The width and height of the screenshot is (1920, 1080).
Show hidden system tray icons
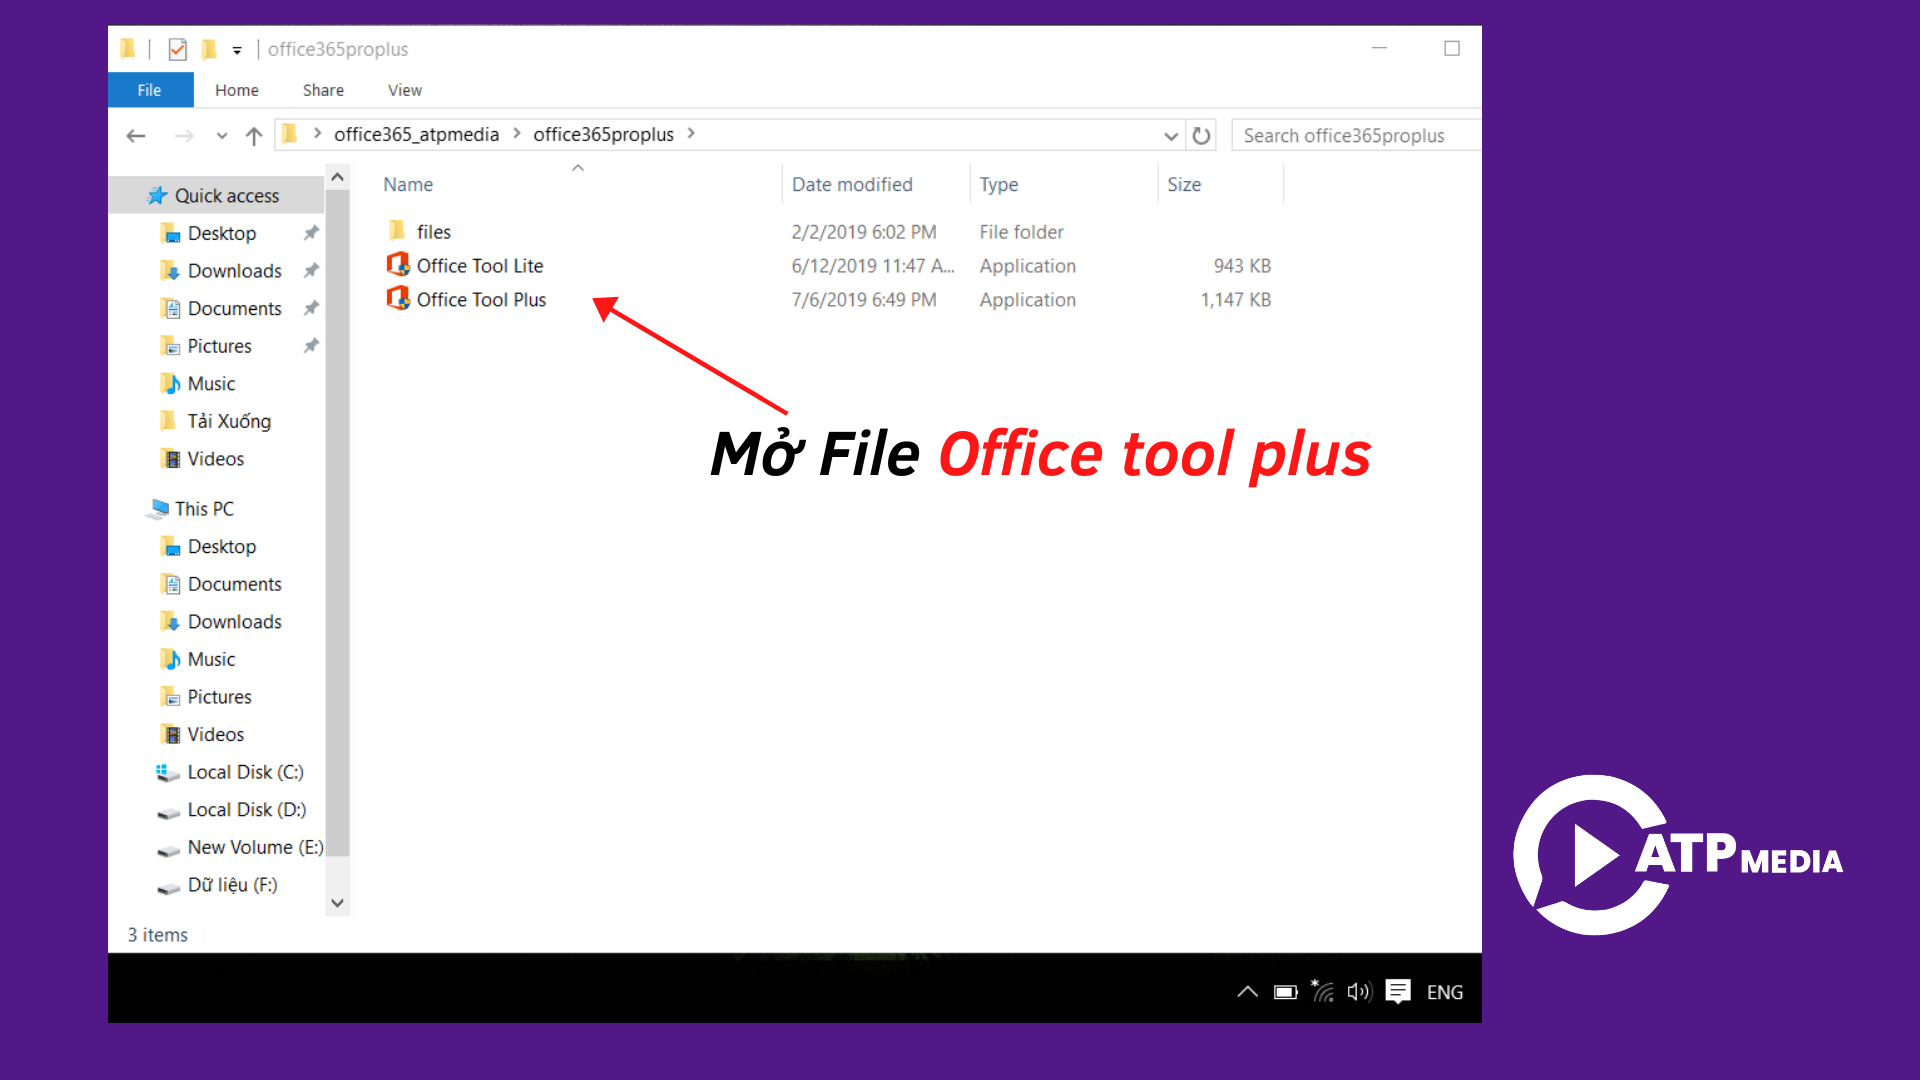click(x=1247, y=992)
